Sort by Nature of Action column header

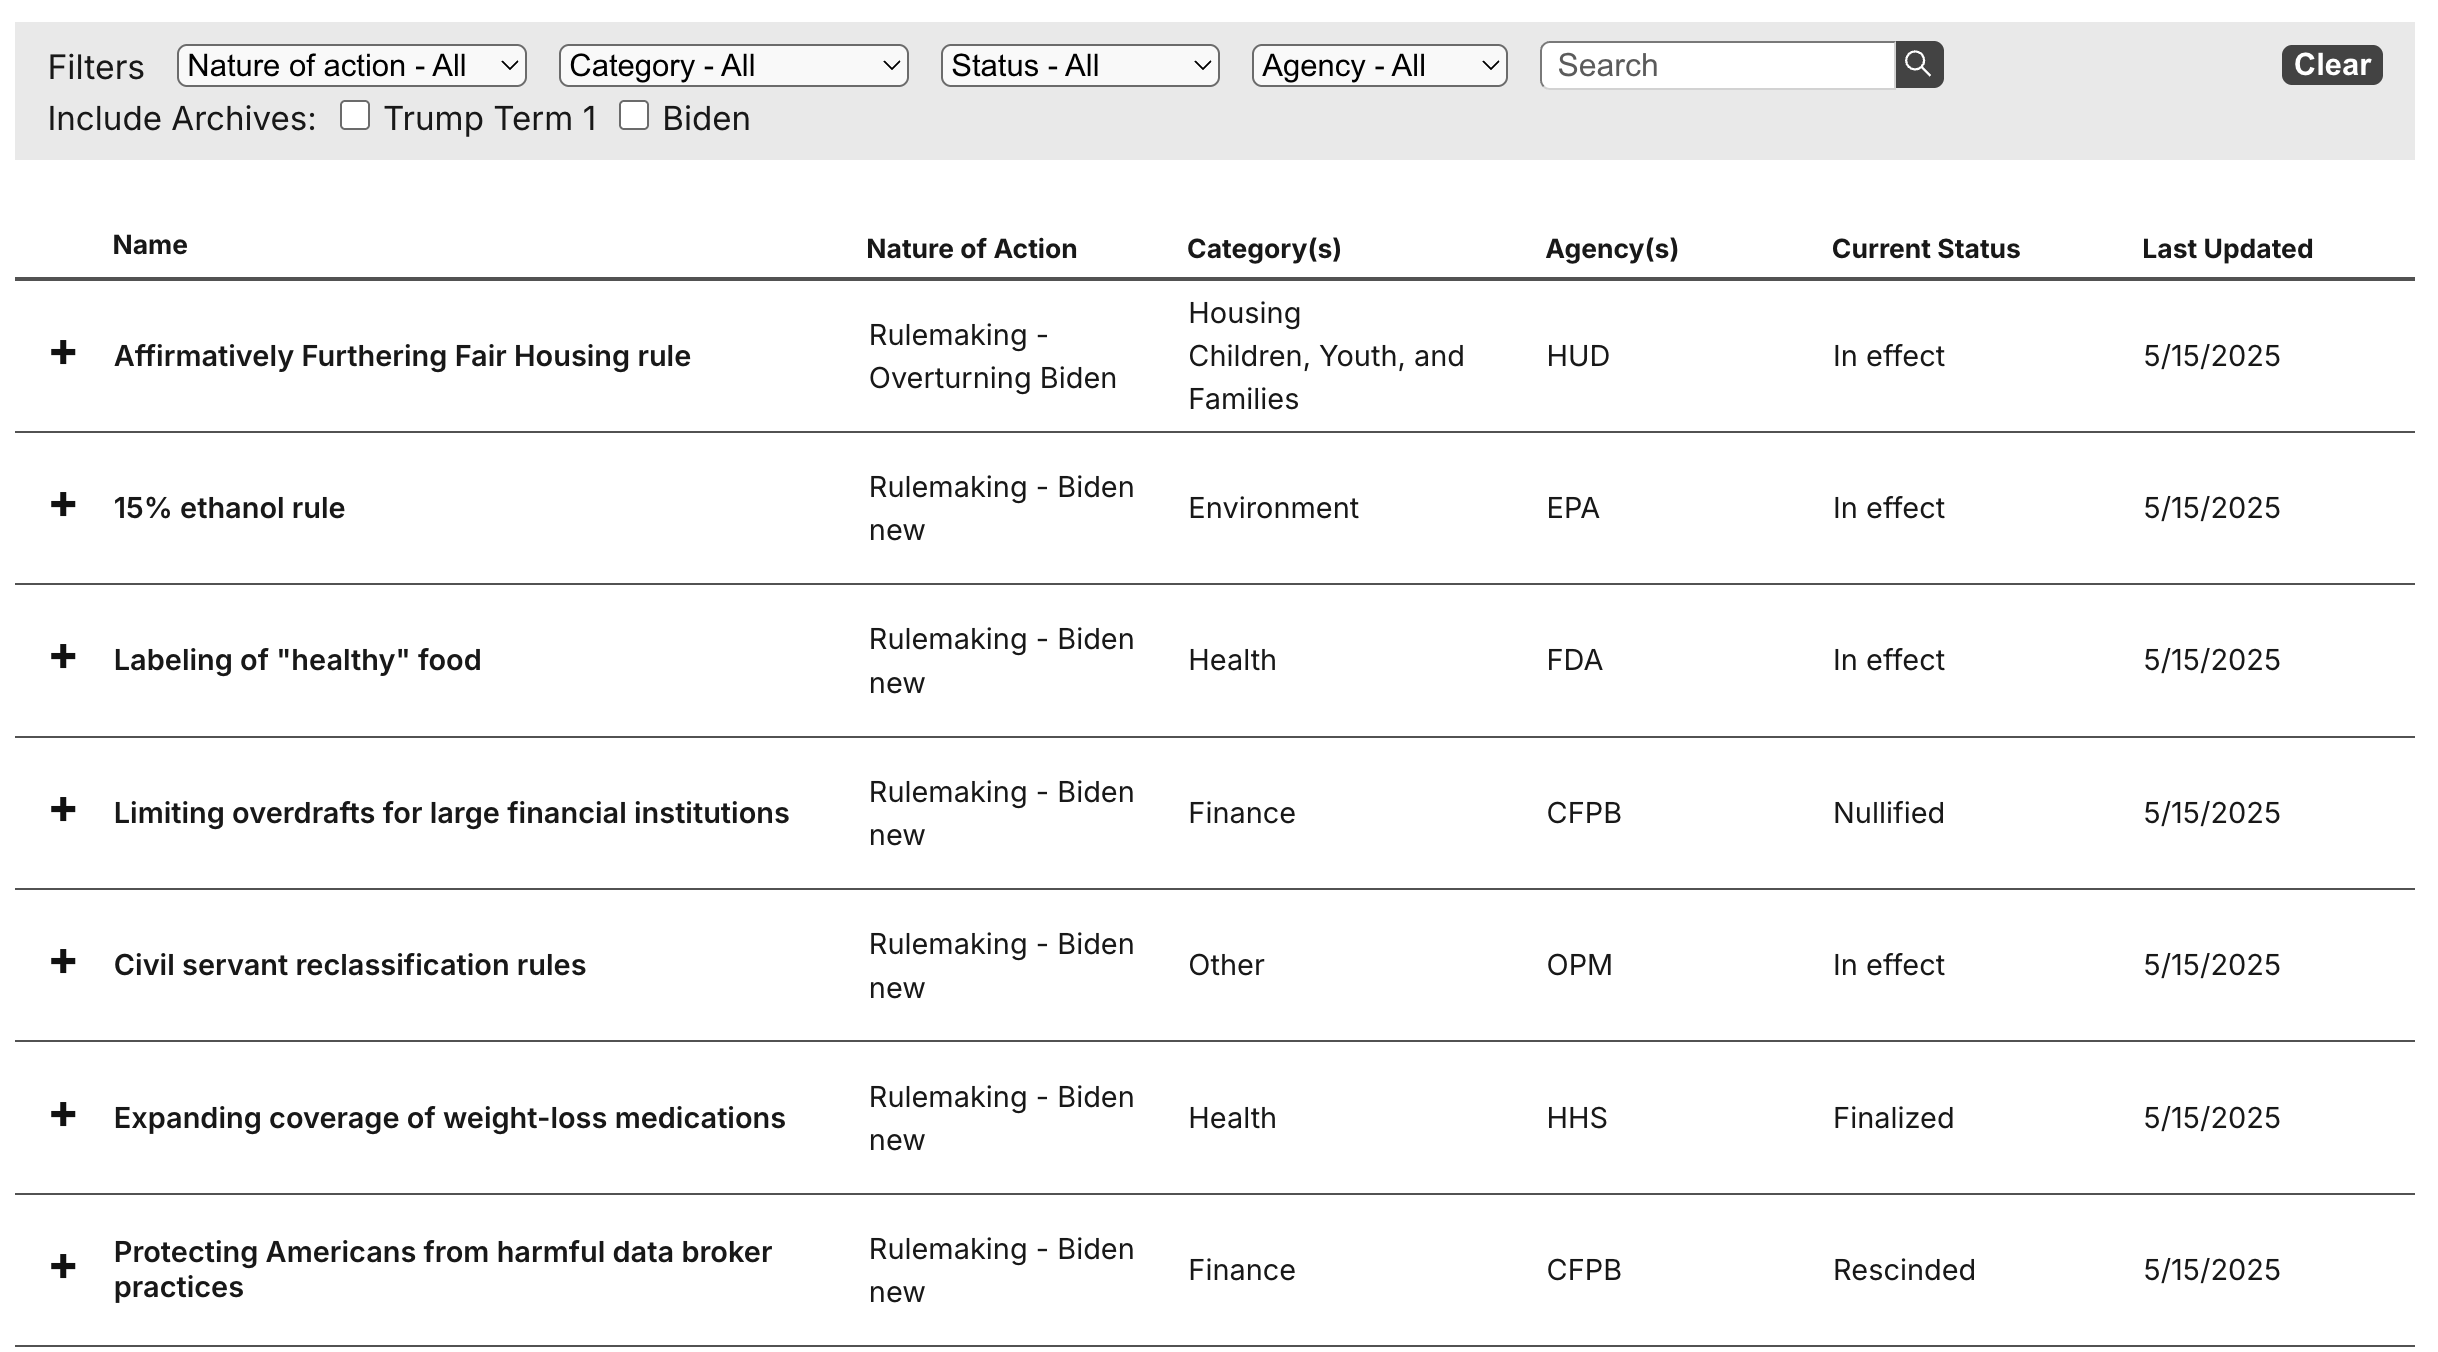(971, 249)
